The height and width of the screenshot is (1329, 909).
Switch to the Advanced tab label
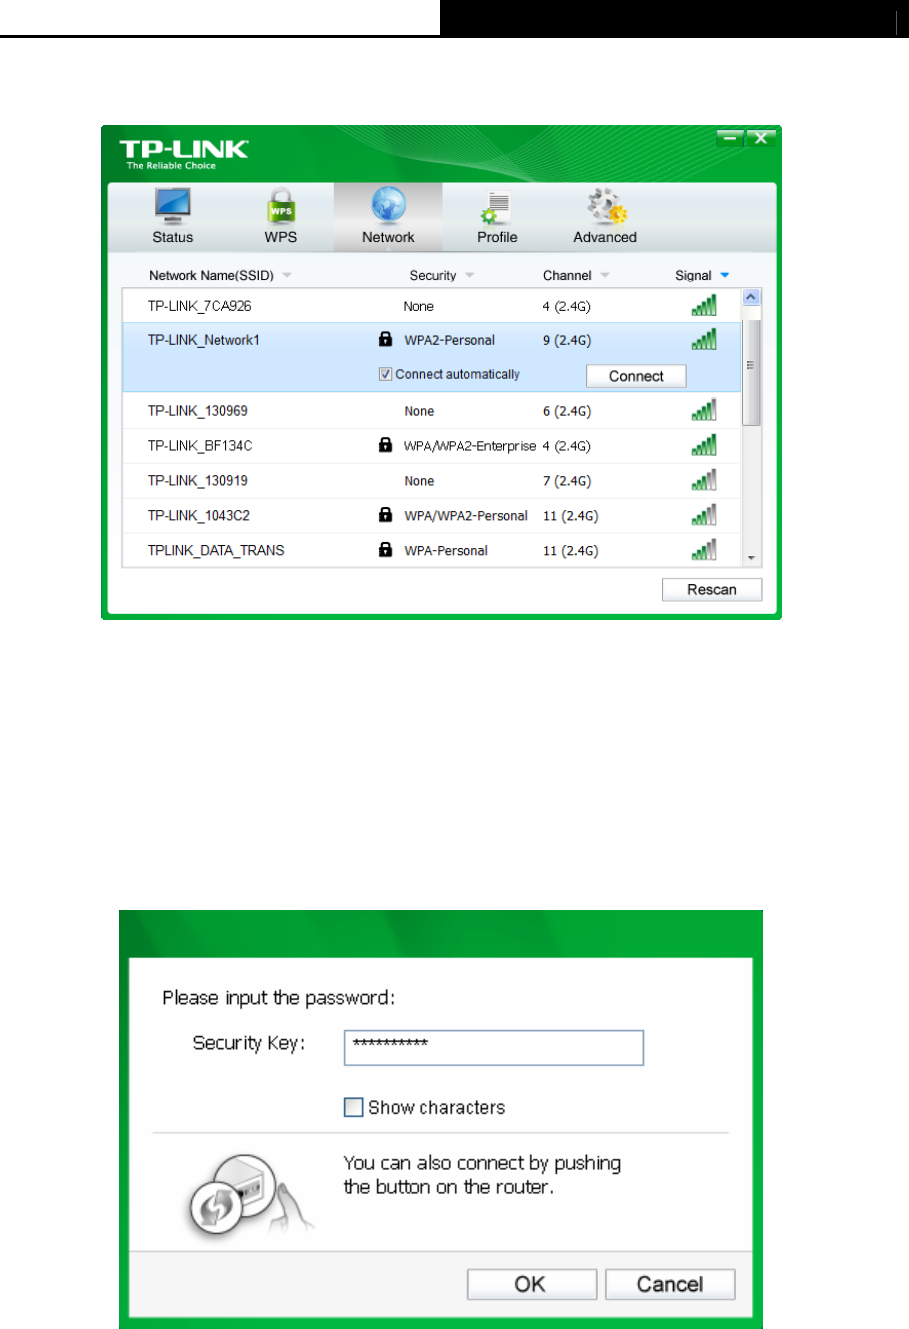point(605,237)
